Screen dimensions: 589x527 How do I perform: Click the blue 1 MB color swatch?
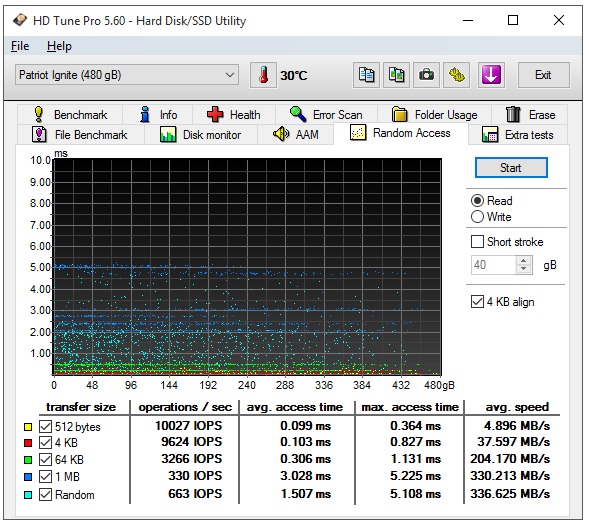click(x=28, y=477)
